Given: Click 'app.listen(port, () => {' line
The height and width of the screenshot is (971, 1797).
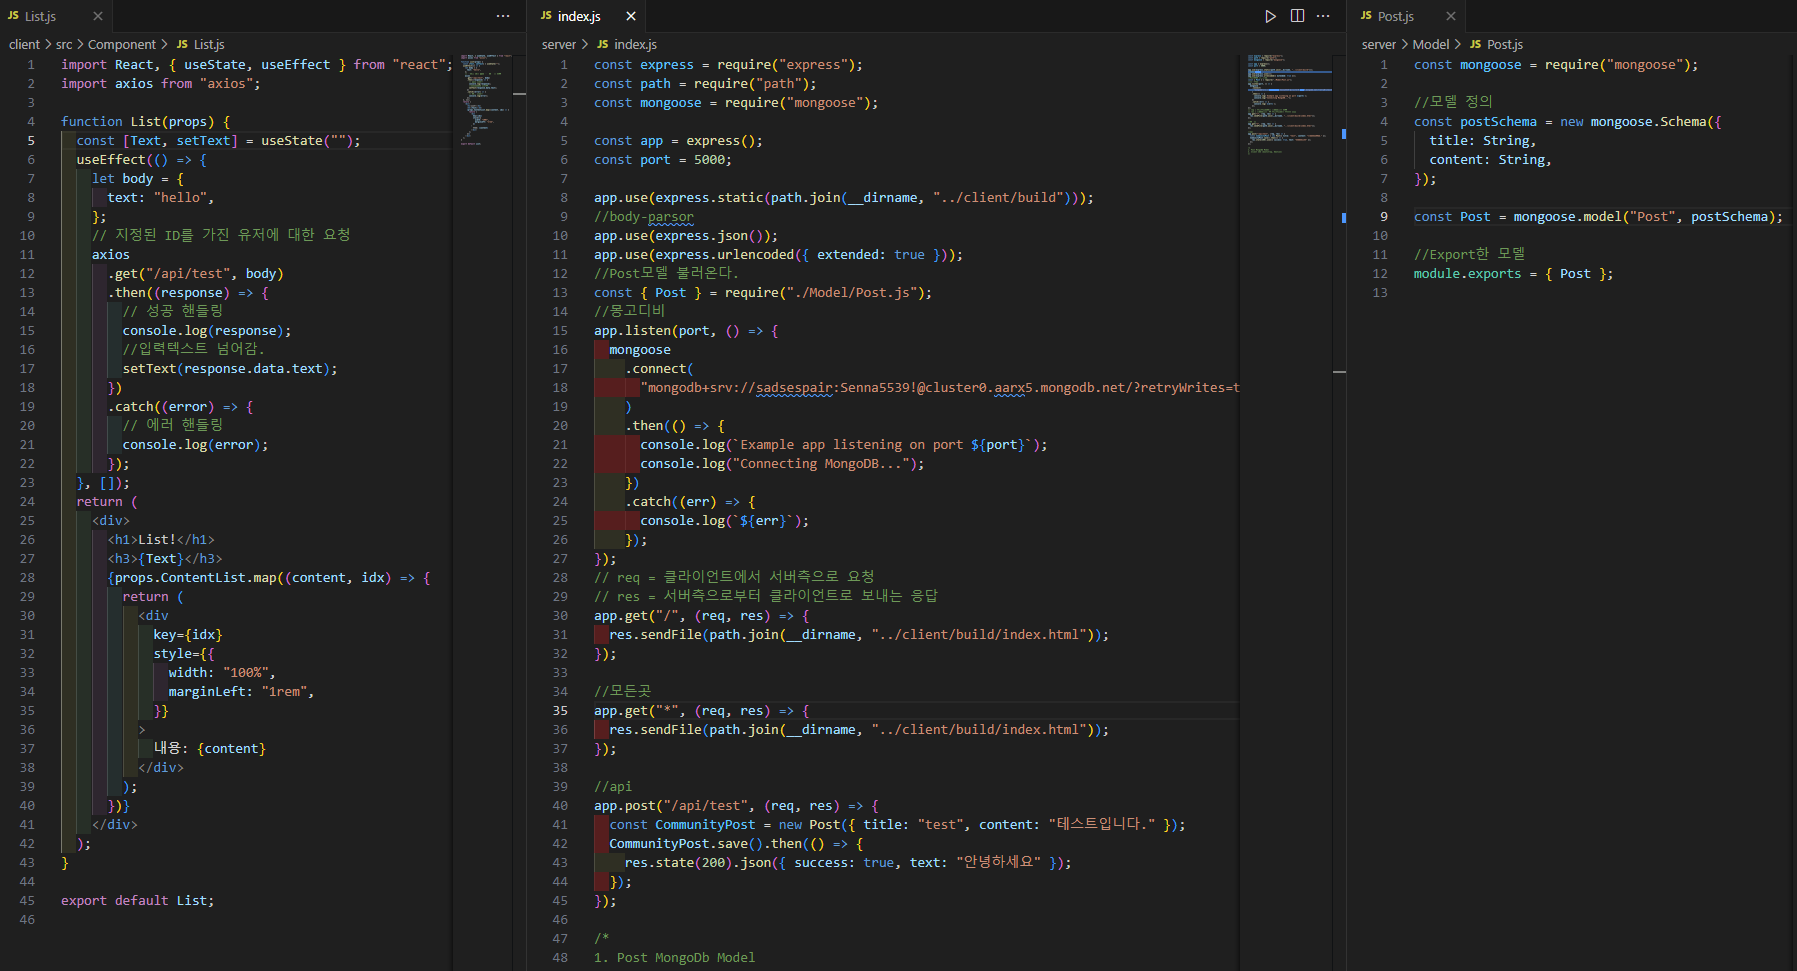Looking at the screenshot, I should point(686,331).
